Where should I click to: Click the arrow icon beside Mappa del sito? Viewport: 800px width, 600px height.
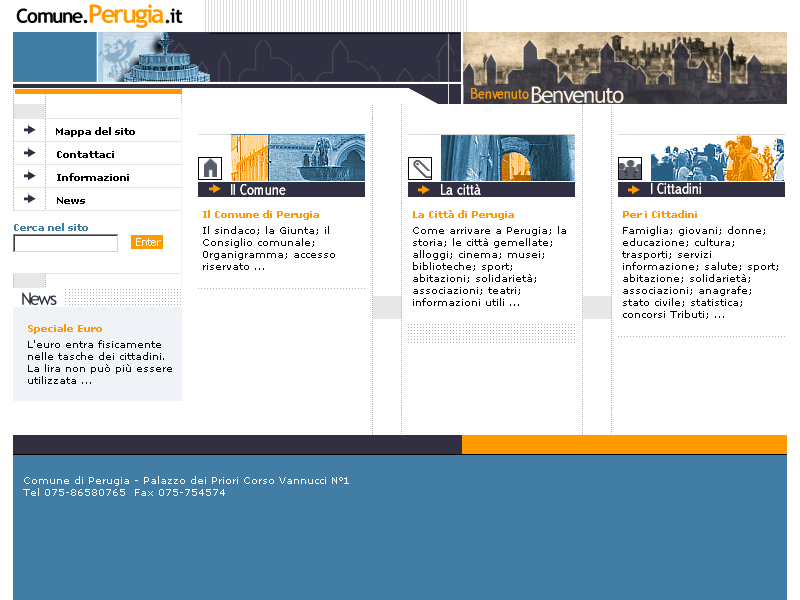[x=30, y=130]
